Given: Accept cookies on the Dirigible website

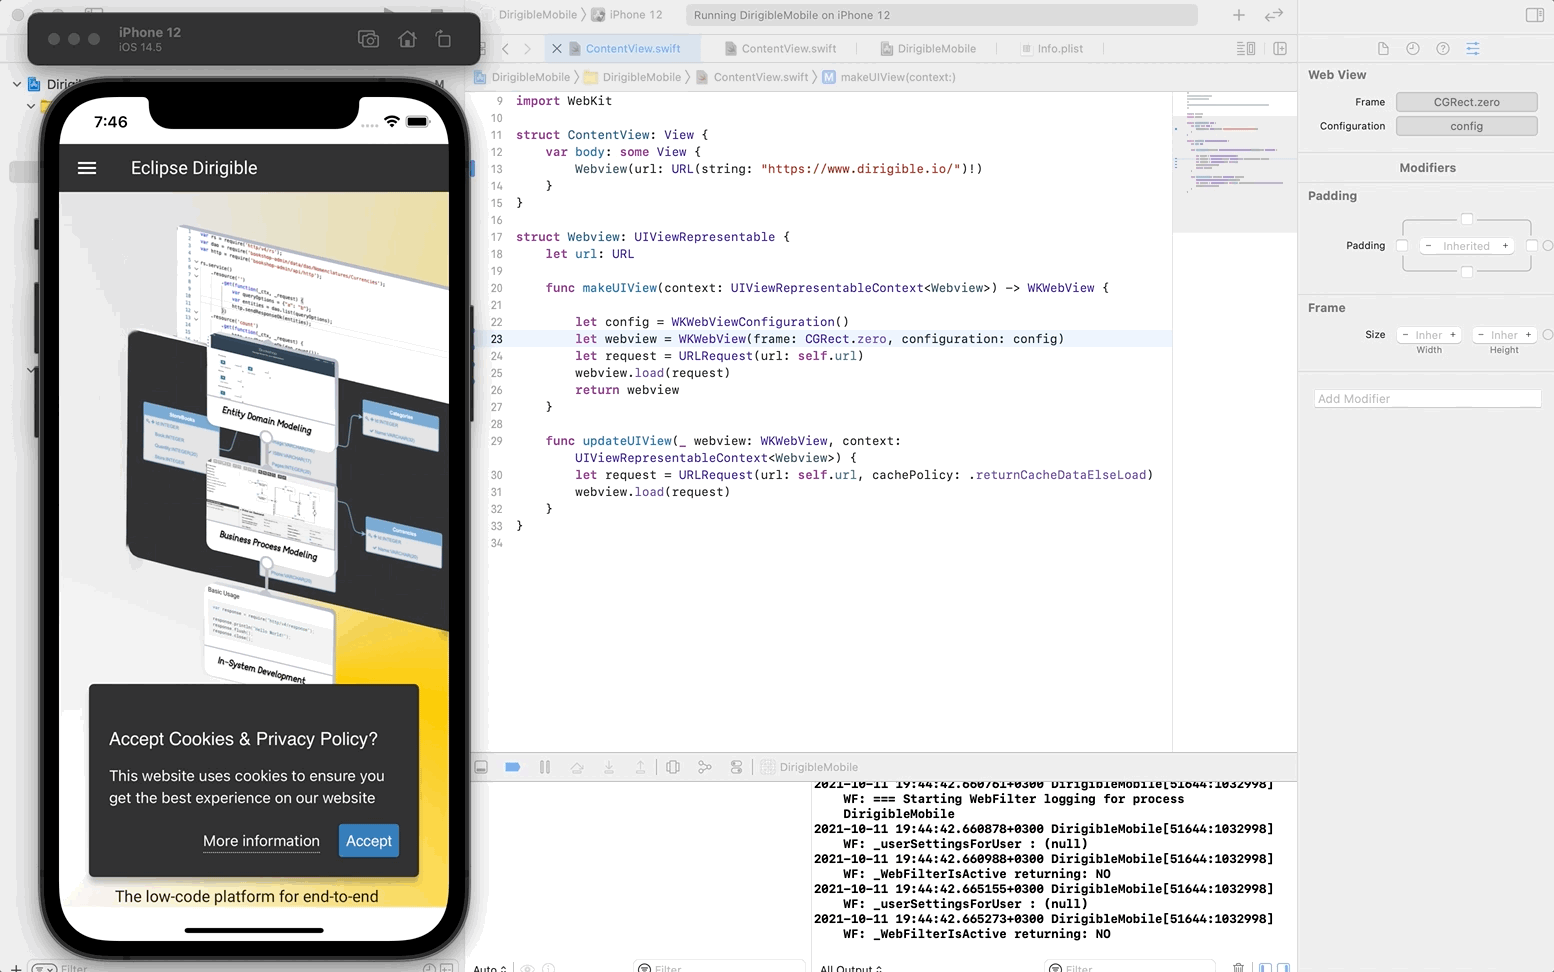Looking at the screenshot, I should [x=369, y=841].
